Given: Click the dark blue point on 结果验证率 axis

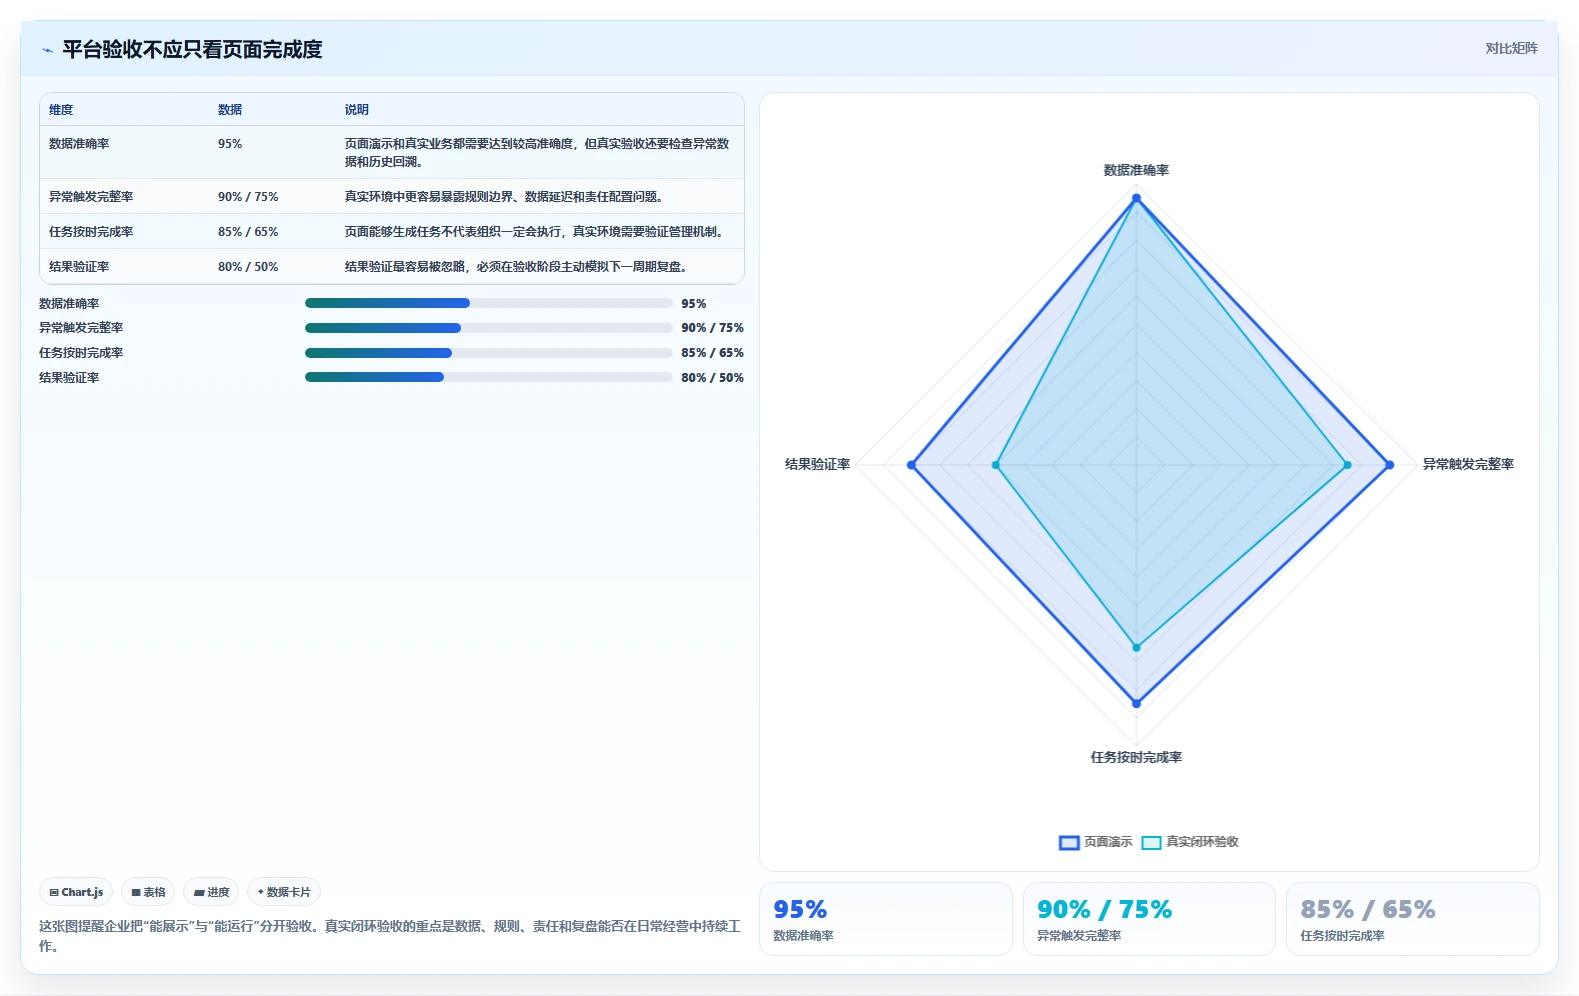Looking at the screenshot, I should [x=911, y=465].
